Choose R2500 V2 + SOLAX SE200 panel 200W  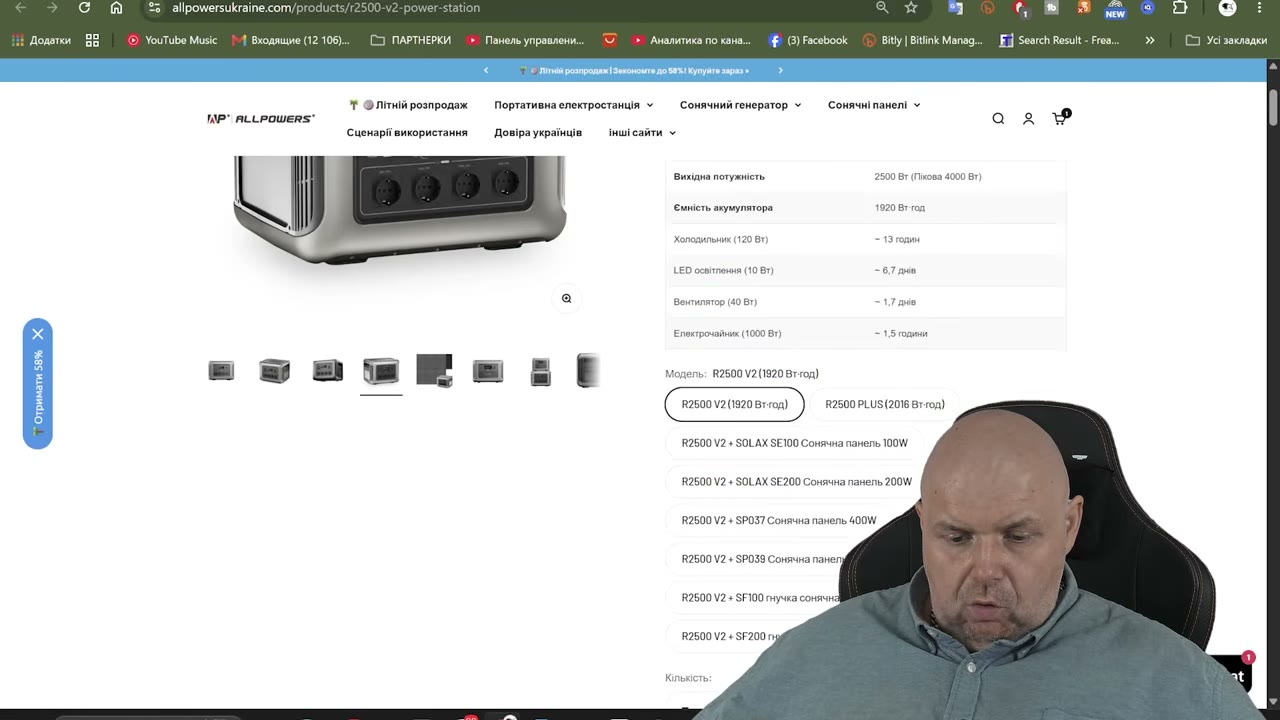pos(797,481)
